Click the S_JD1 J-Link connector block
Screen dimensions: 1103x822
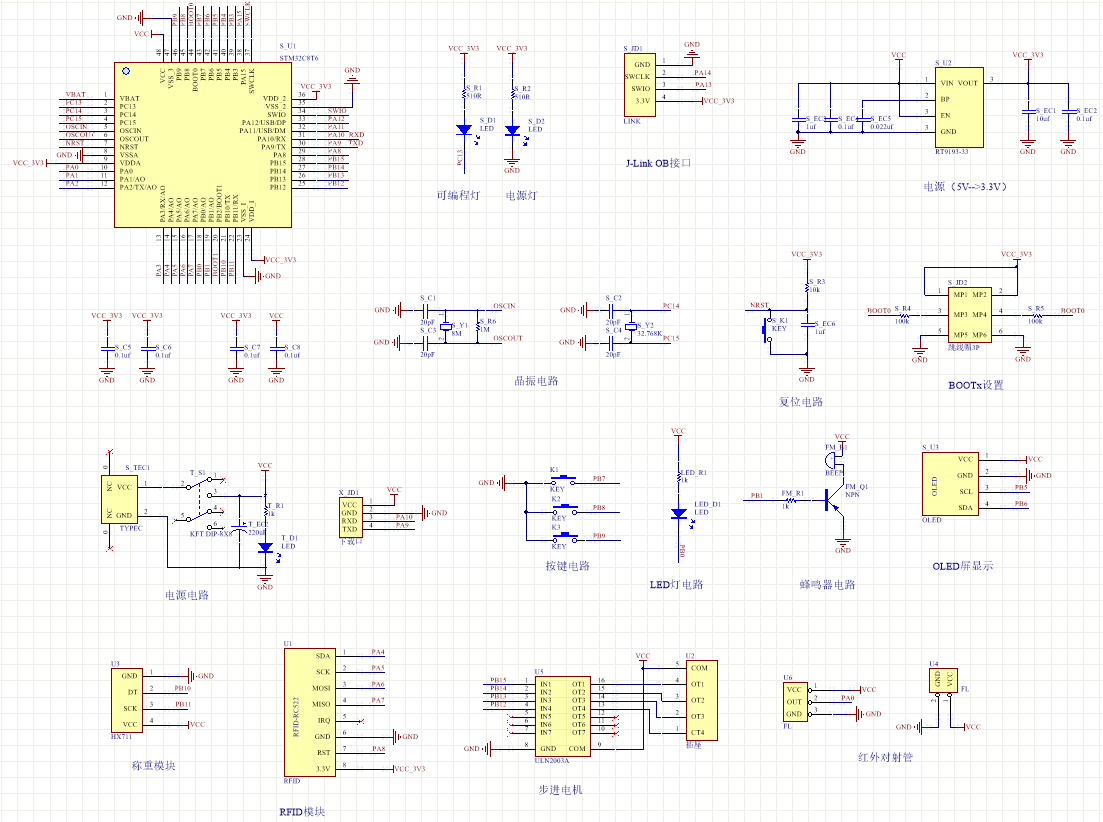pos(638,83)
